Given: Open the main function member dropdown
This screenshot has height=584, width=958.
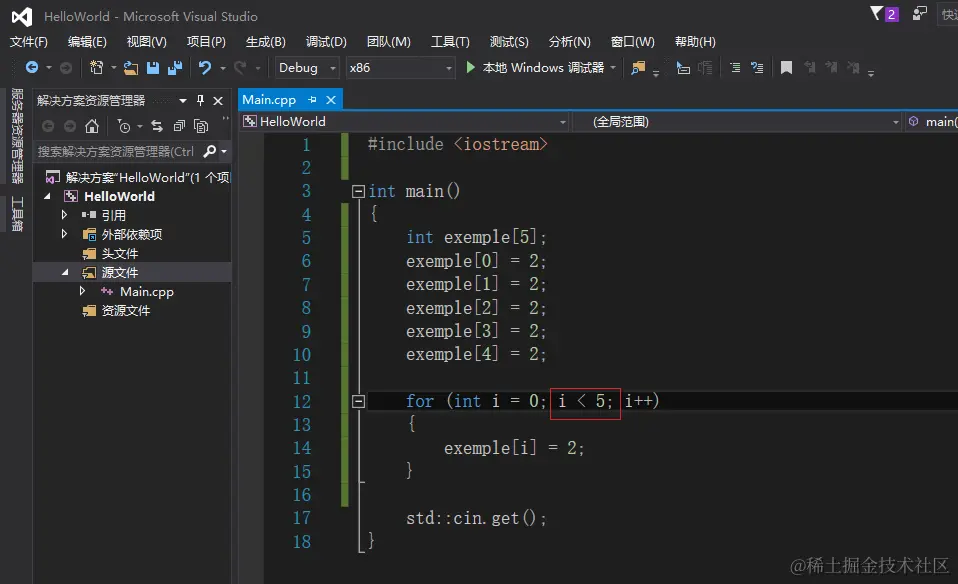Looking at the screenshot, I should coord(932,122).
